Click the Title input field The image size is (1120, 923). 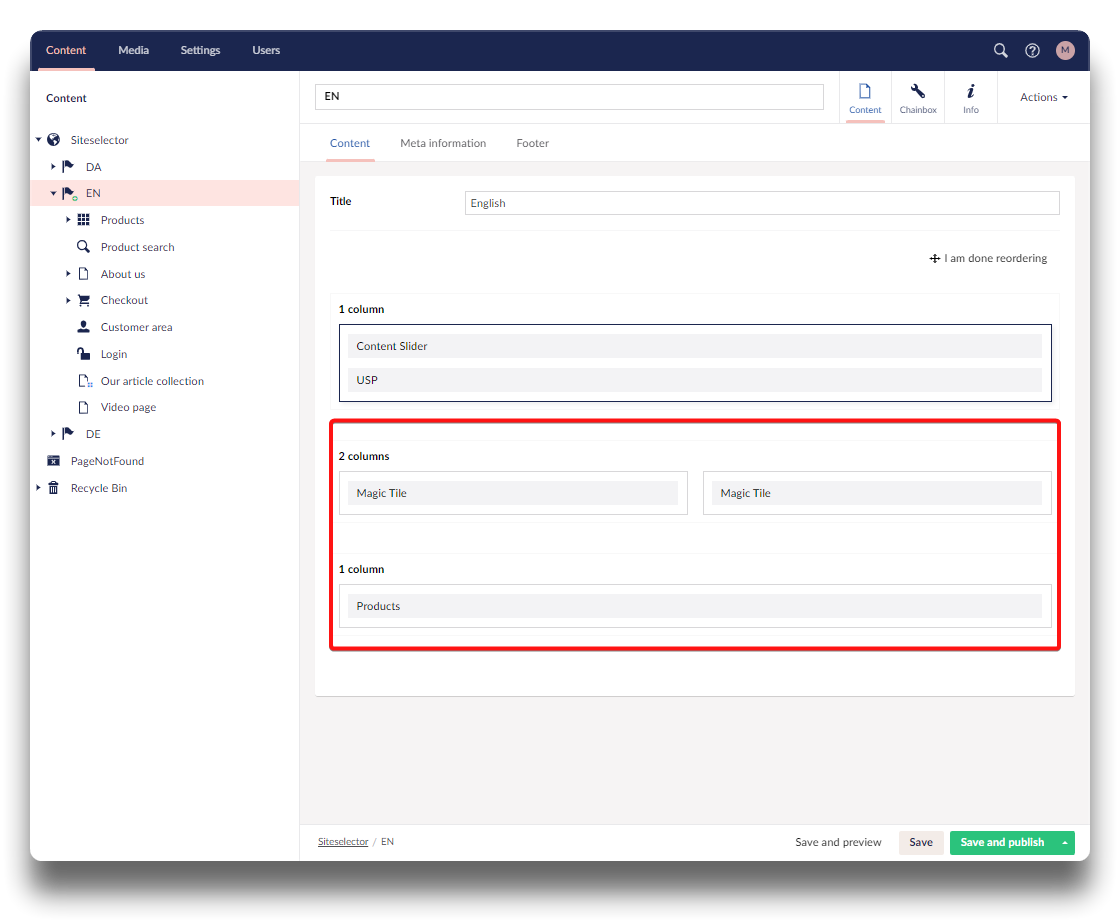tap(761, 203)
